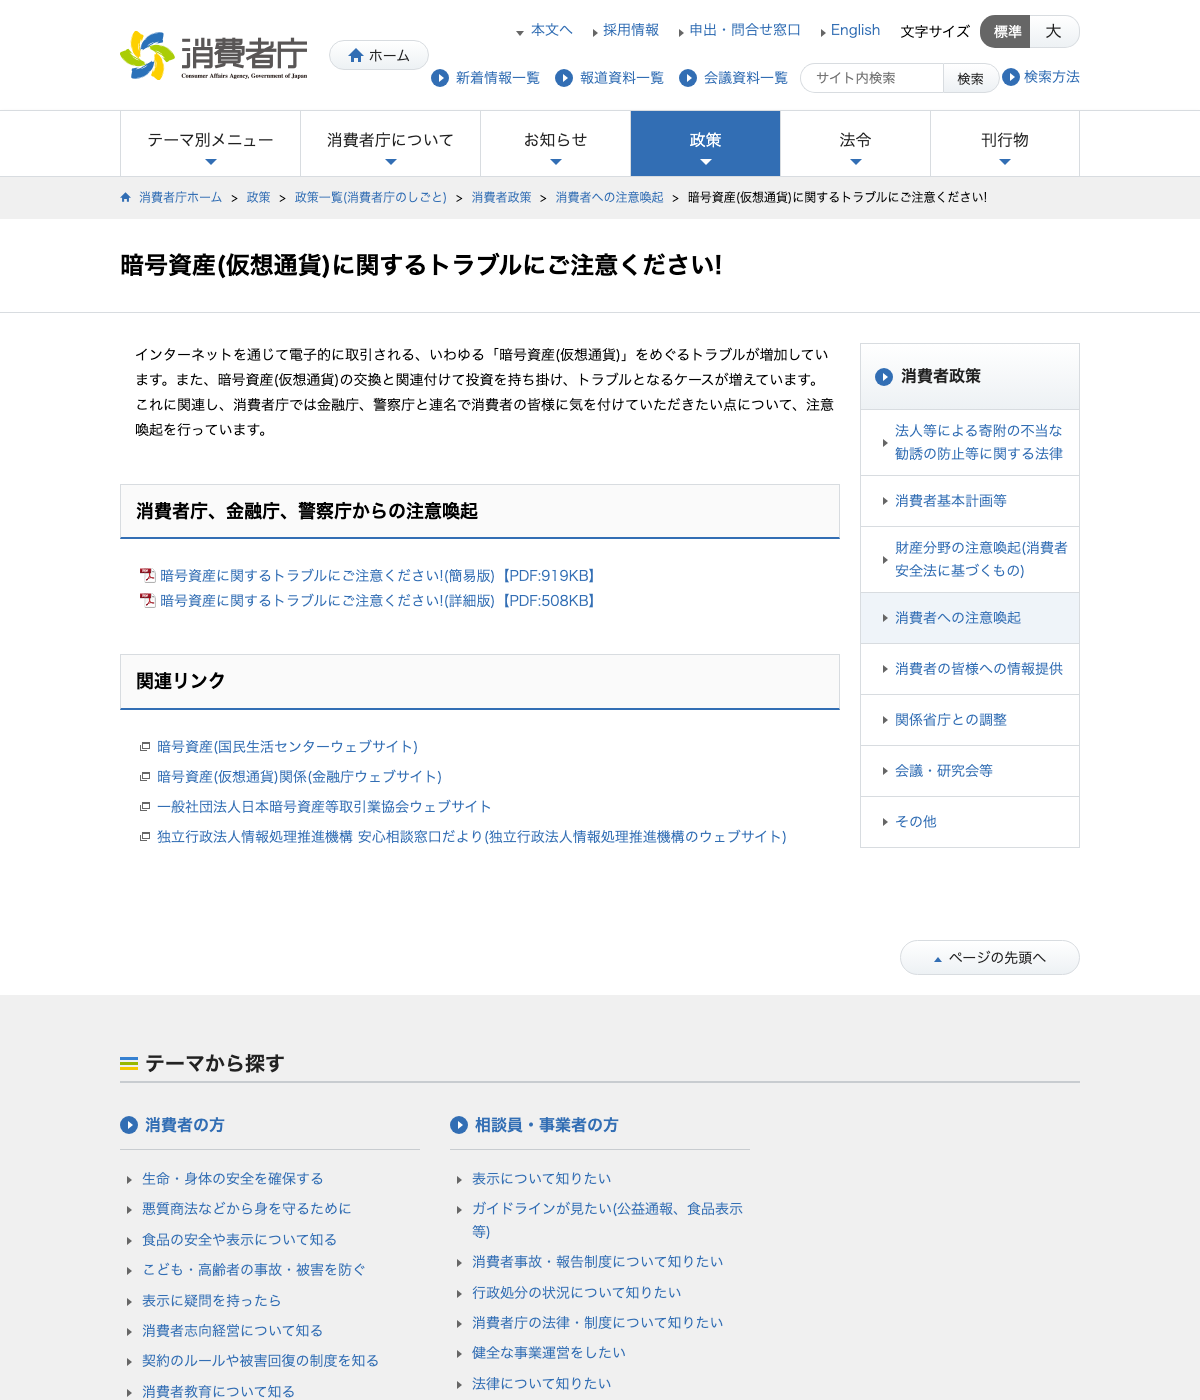This screenshot has width=1200, height=1400.
Task: Open 暗号資産(国民生活センターウェブサイト) link
Action: coord(287,747)
